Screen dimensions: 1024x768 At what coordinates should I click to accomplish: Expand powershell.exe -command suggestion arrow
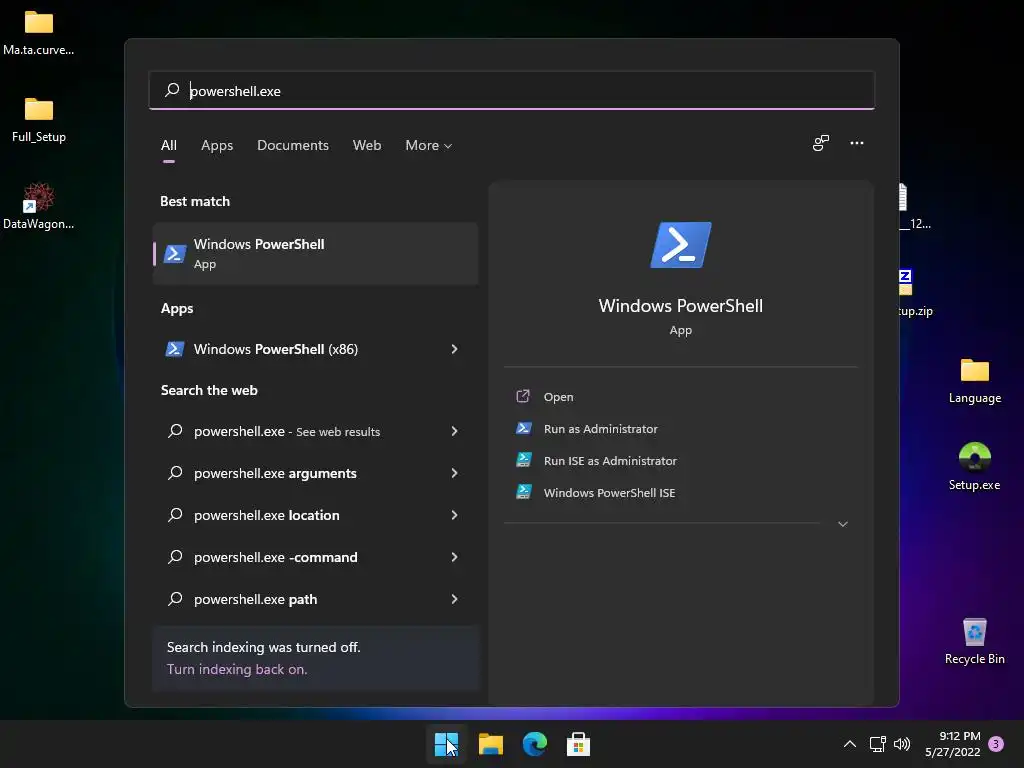click(455, 557)
